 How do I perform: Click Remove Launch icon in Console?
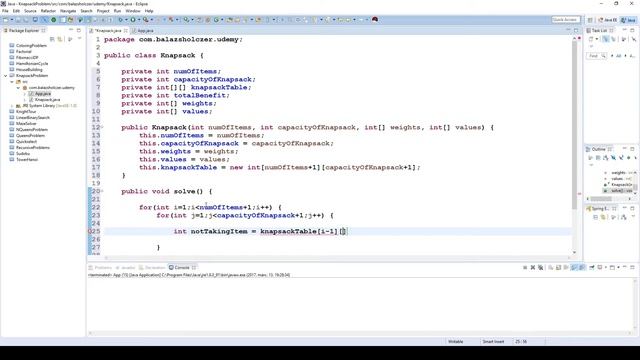pyautogui.click(x=533, y=268)
